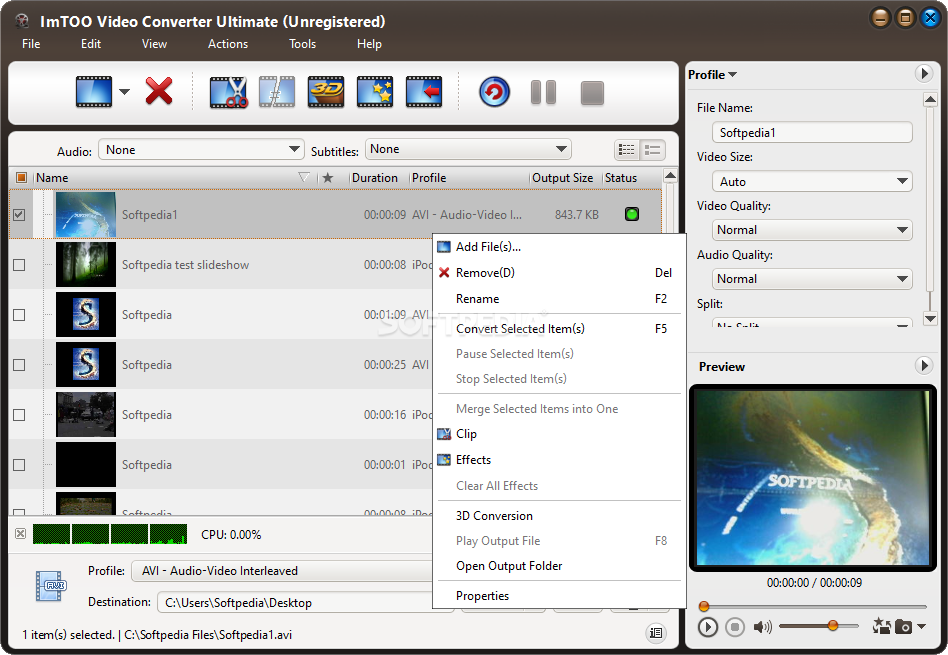Check the checkbox of the 00:01:09 Softpedia file
The width and height of the screenshot is (948, 655).
(x=19, y=315)
